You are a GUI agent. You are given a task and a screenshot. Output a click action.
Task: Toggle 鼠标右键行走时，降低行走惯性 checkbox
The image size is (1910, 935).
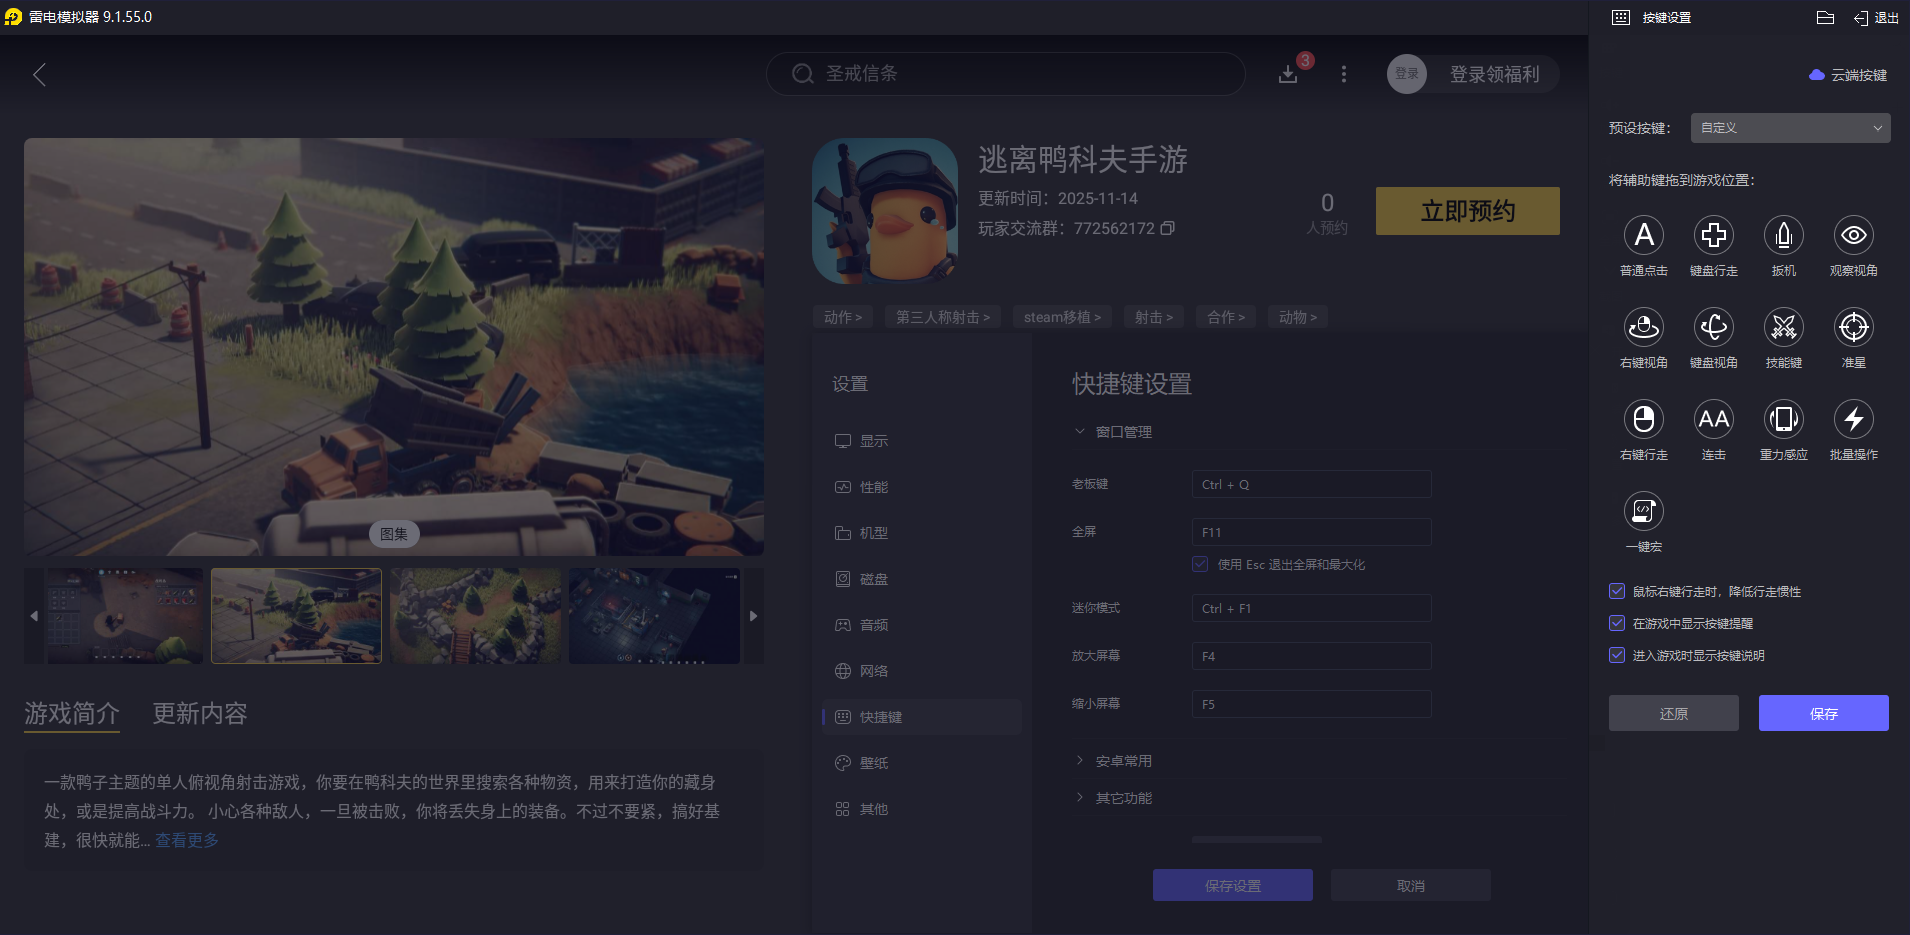tap(1617, 591)
